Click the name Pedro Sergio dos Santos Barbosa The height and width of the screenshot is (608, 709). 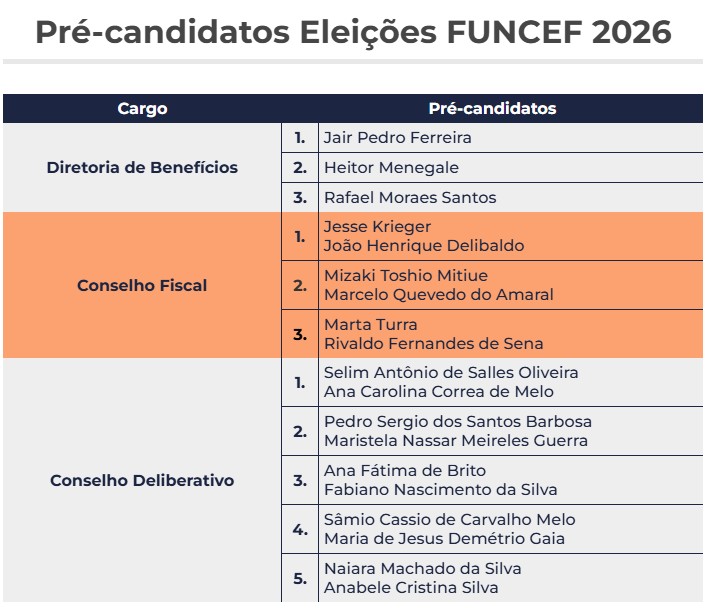tap(457, 421)
